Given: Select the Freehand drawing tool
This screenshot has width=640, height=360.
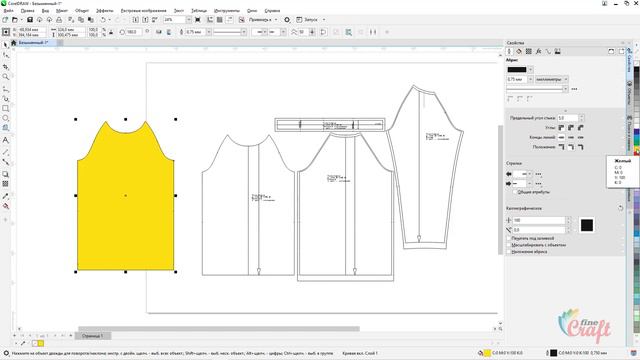Looking at the screenshot, I should pyautogui.click(x=6, y=89).
